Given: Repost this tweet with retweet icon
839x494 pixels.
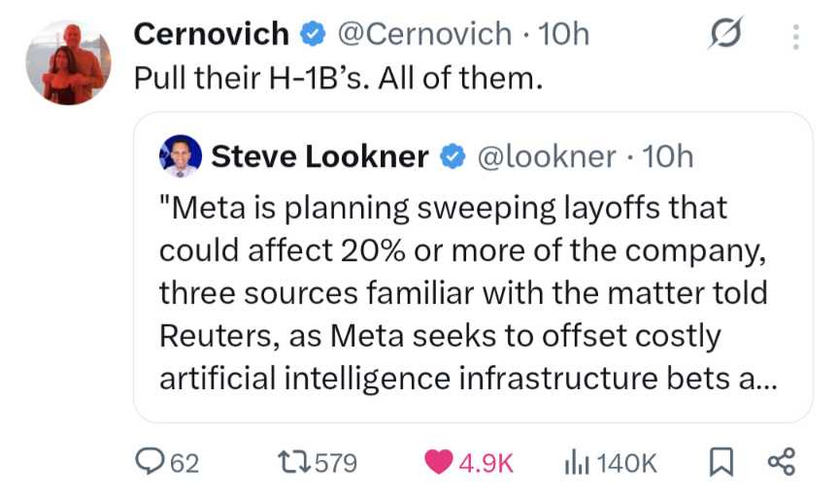Looking at the screenshot, I should (x=296, y=462).
